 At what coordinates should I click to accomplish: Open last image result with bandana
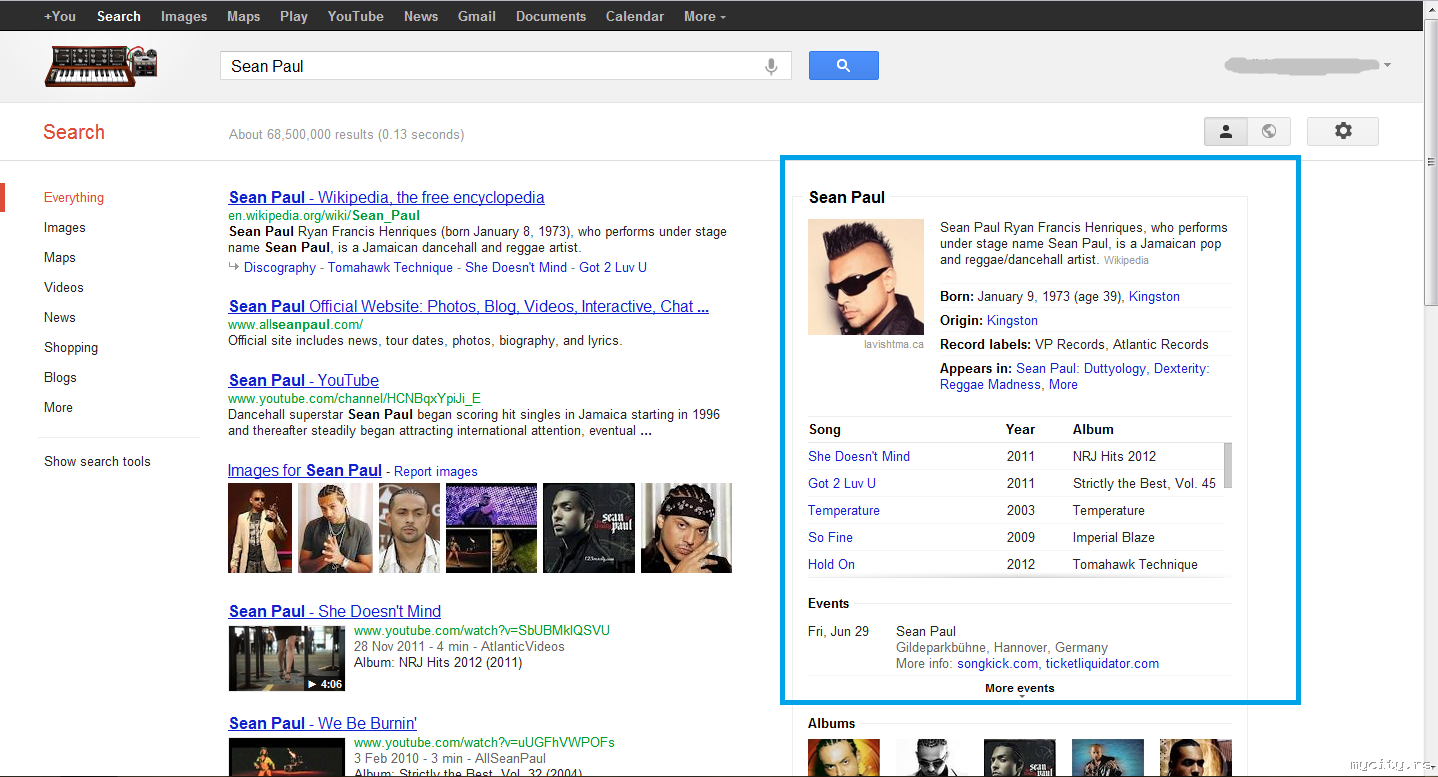coord(686,528)
